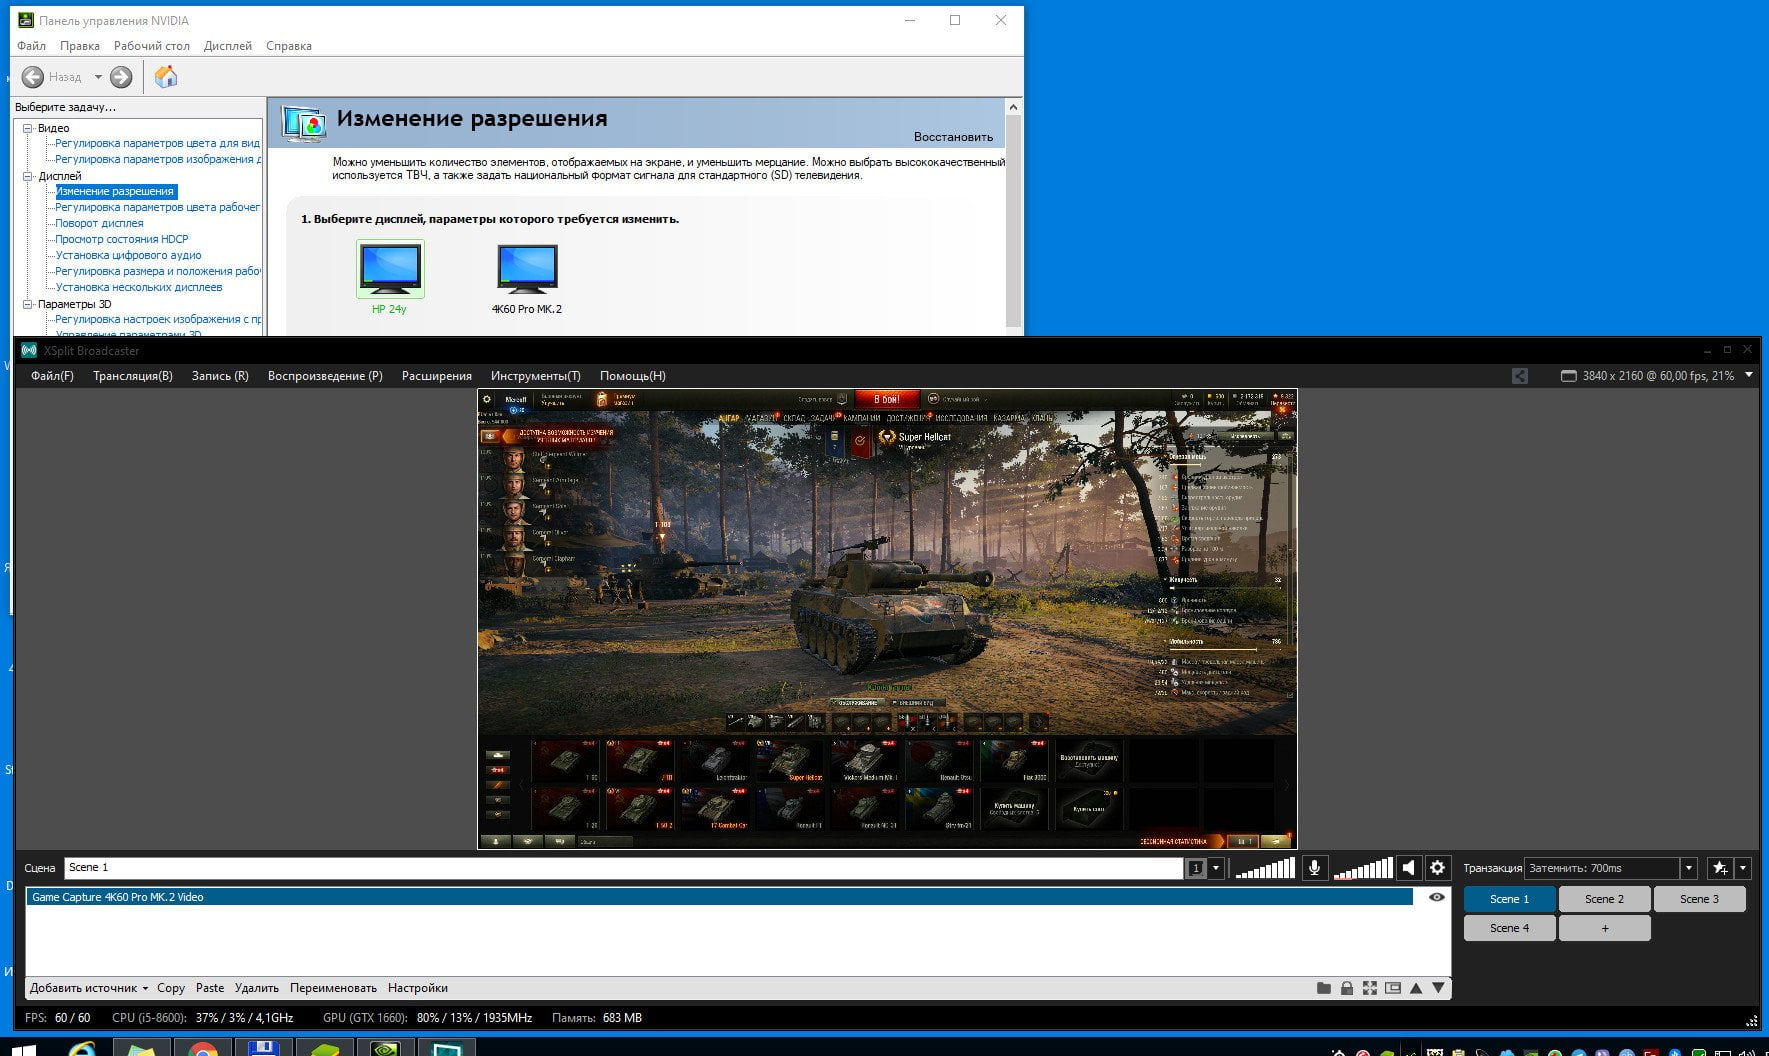Click the Добавить источник button
The image size is (1769, 1056).
click(x=89, y=988)
